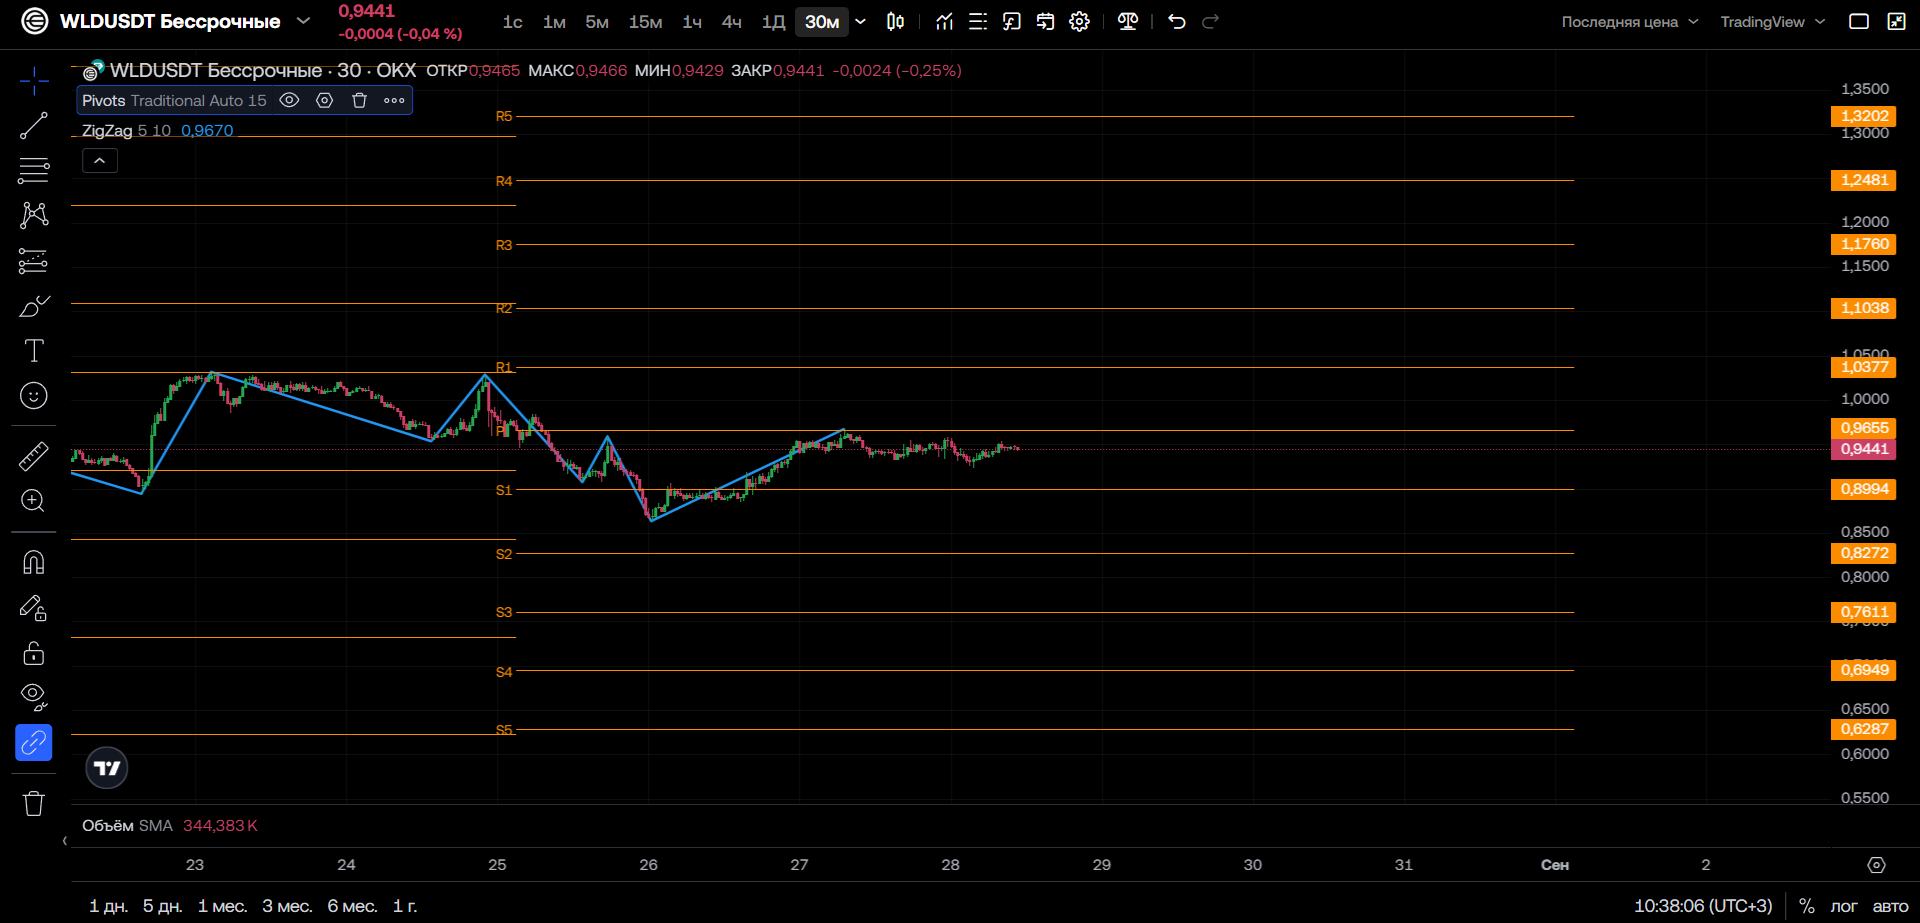1920x923 pixels.
Task: Switch to 4ч timeframe
Action: pos(732,22)
